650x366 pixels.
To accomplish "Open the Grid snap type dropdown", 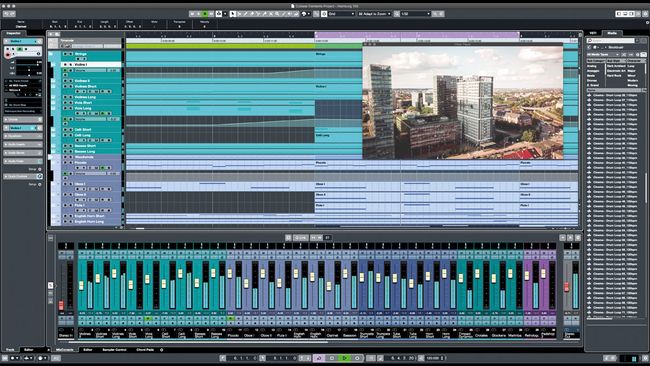I will 342,14.
